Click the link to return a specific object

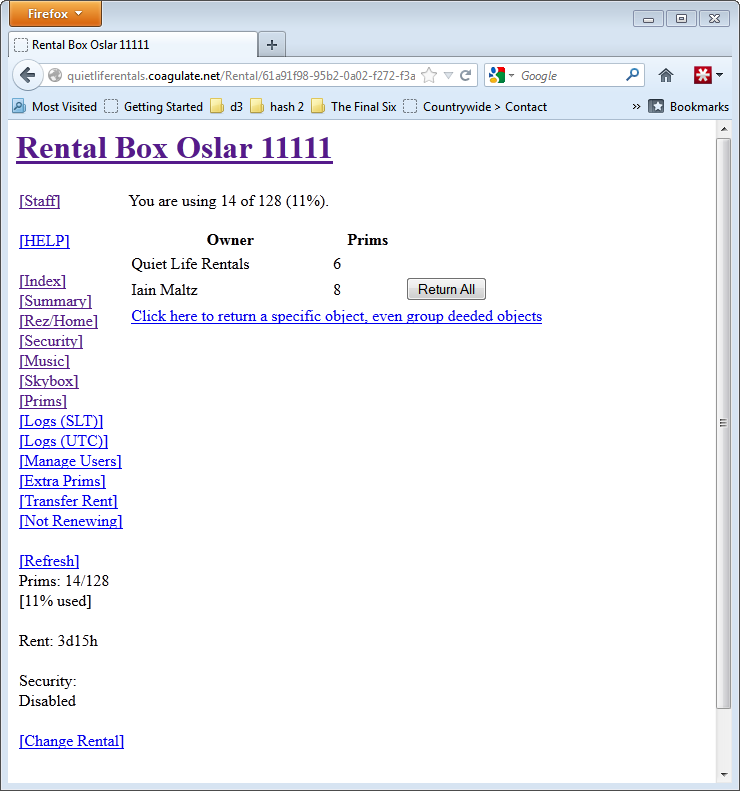(336, 316)
